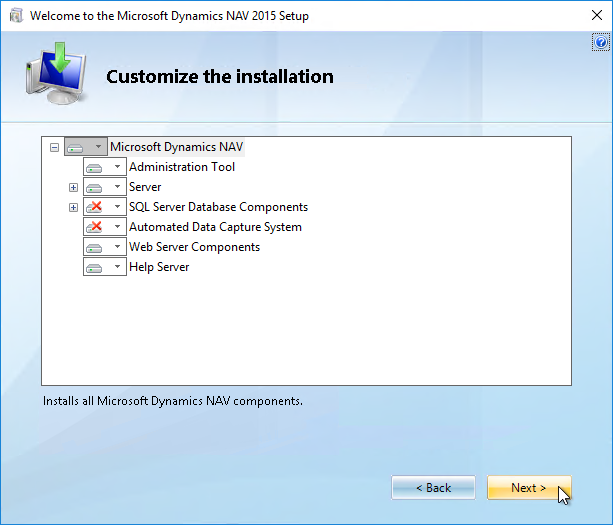Open the Help Server dropdown arrow
613x525 pixels.
tap(117, 267)
